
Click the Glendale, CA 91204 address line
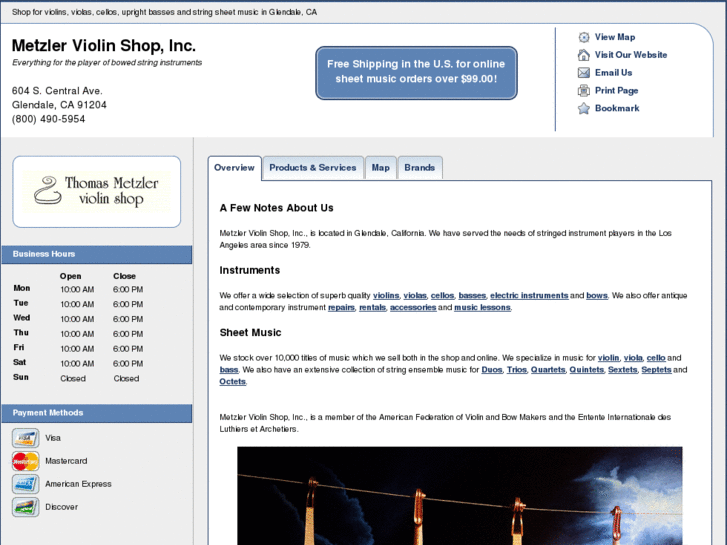coord(59,105)
